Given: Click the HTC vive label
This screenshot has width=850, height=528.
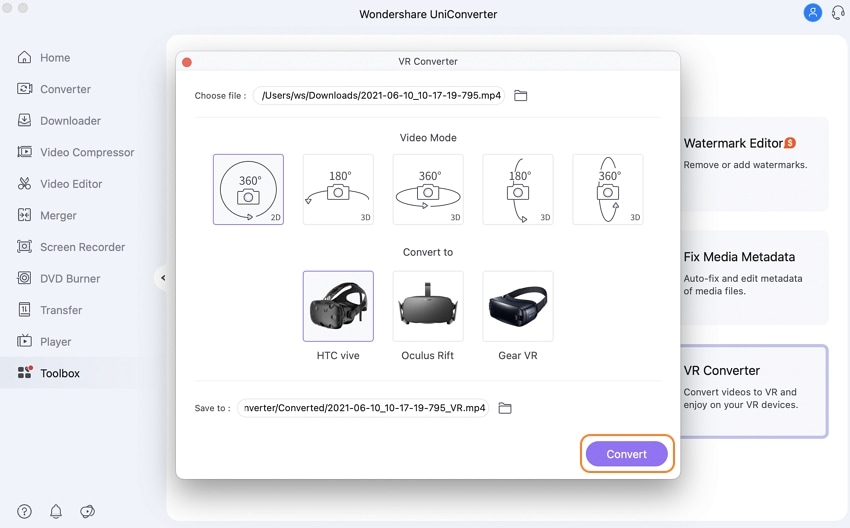Looking at the screenshot, I should point(338,356).
